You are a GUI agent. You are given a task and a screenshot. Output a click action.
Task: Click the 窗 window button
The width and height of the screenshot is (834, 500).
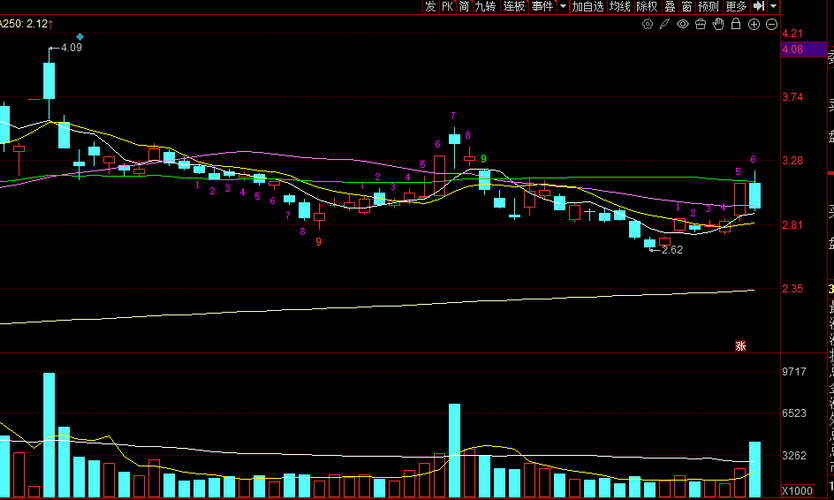[x=687, y=6]
